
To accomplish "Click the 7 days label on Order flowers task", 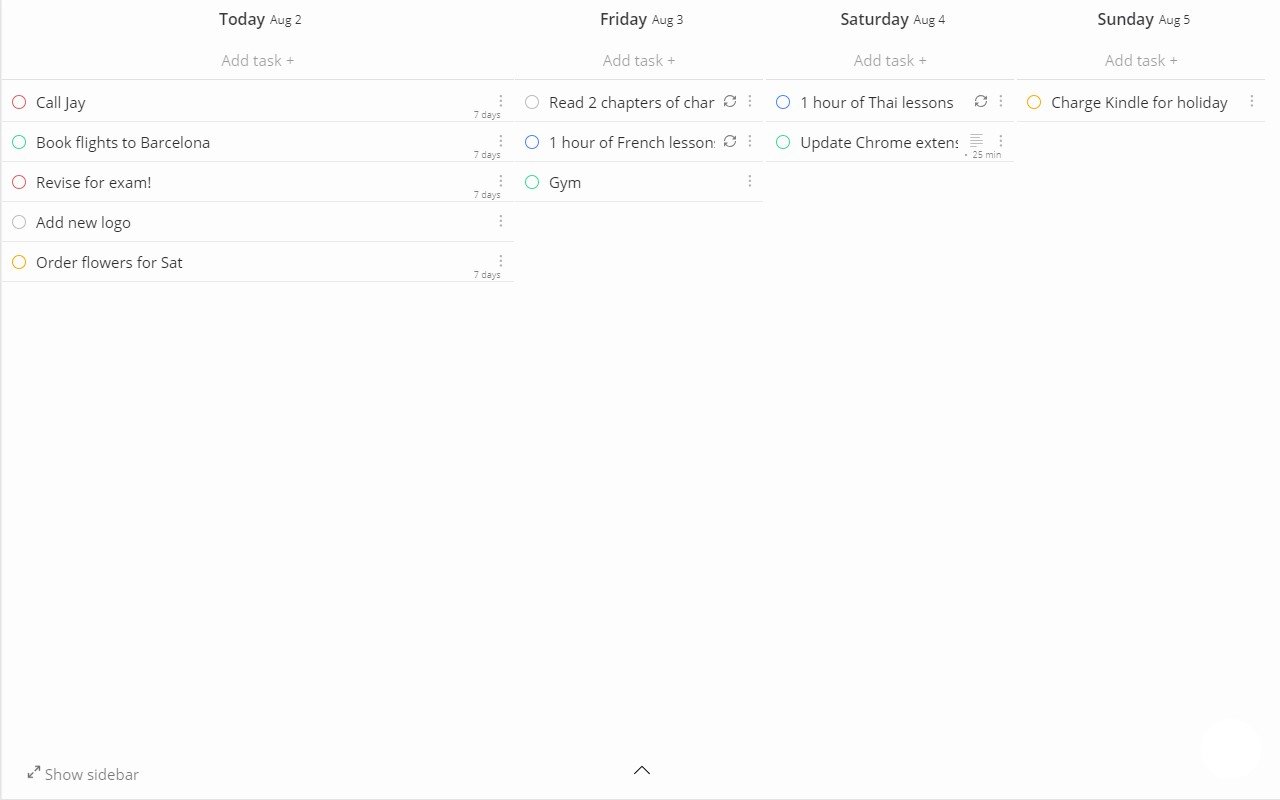I will (487, 275).
